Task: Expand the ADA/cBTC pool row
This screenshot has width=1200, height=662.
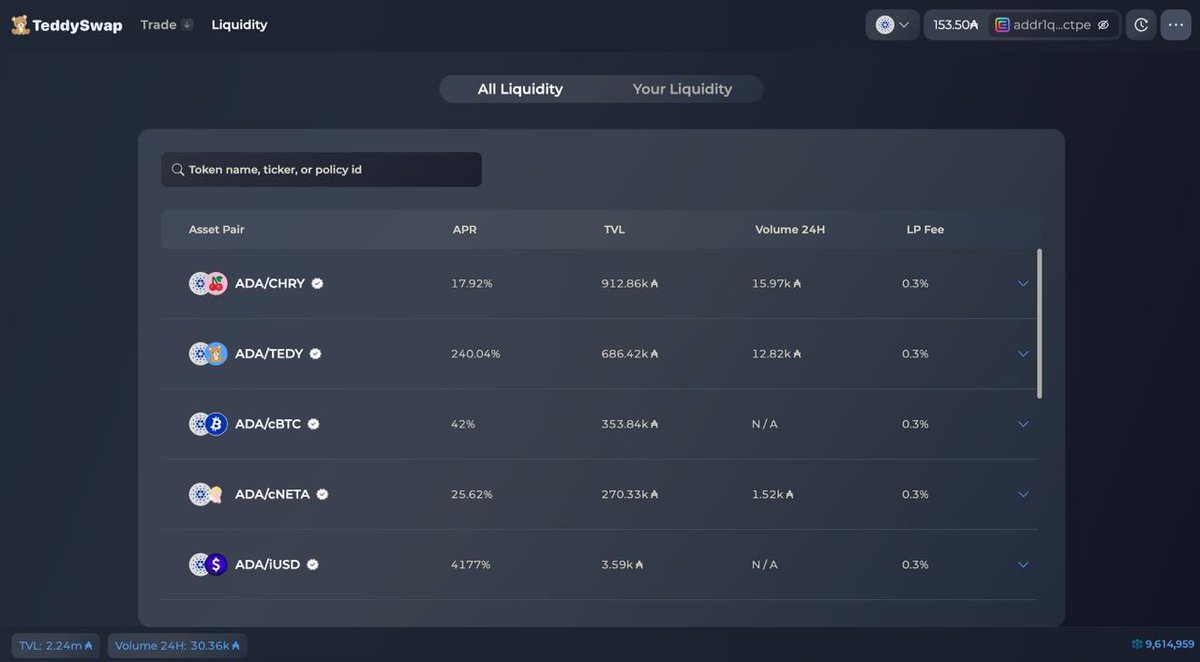Action: click(x=1022, y=424)
